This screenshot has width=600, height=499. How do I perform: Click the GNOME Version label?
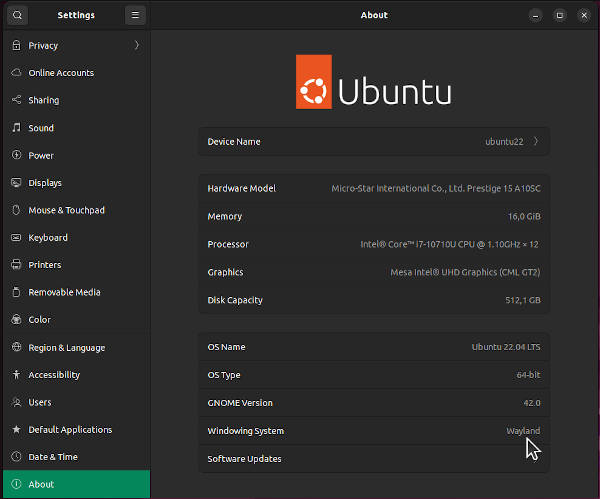(x=240, y=403)
